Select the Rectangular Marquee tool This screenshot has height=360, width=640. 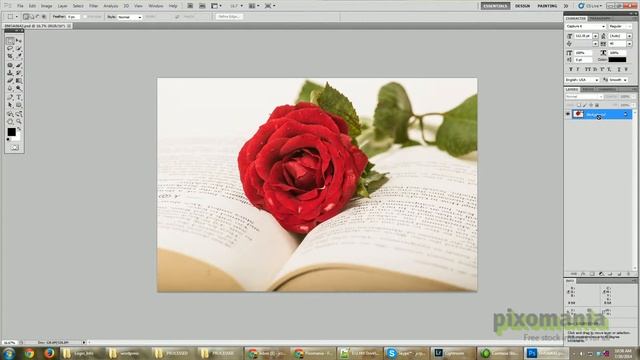(x=10, y=41)
